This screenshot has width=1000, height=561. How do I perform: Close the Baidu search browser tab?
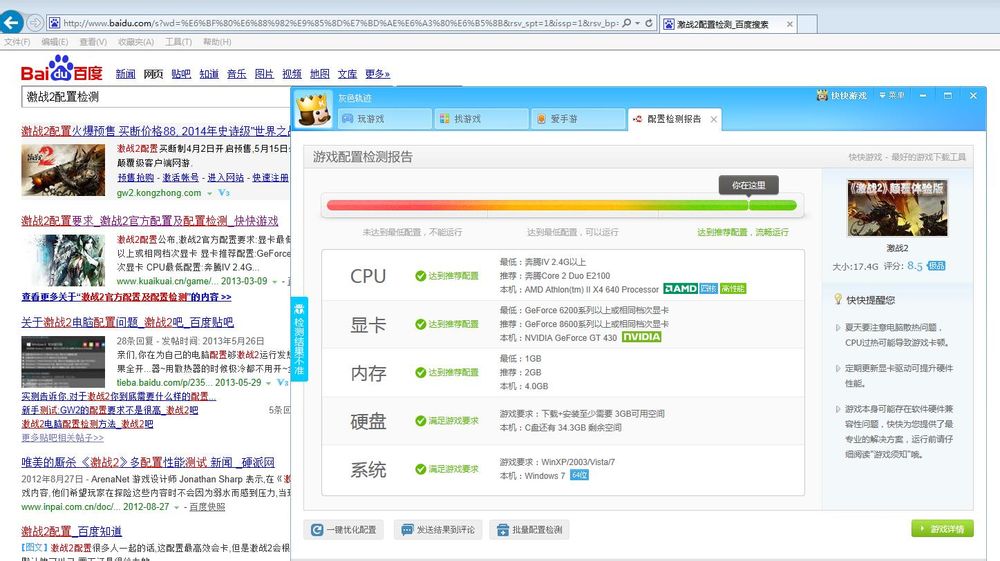coord(790,24)
